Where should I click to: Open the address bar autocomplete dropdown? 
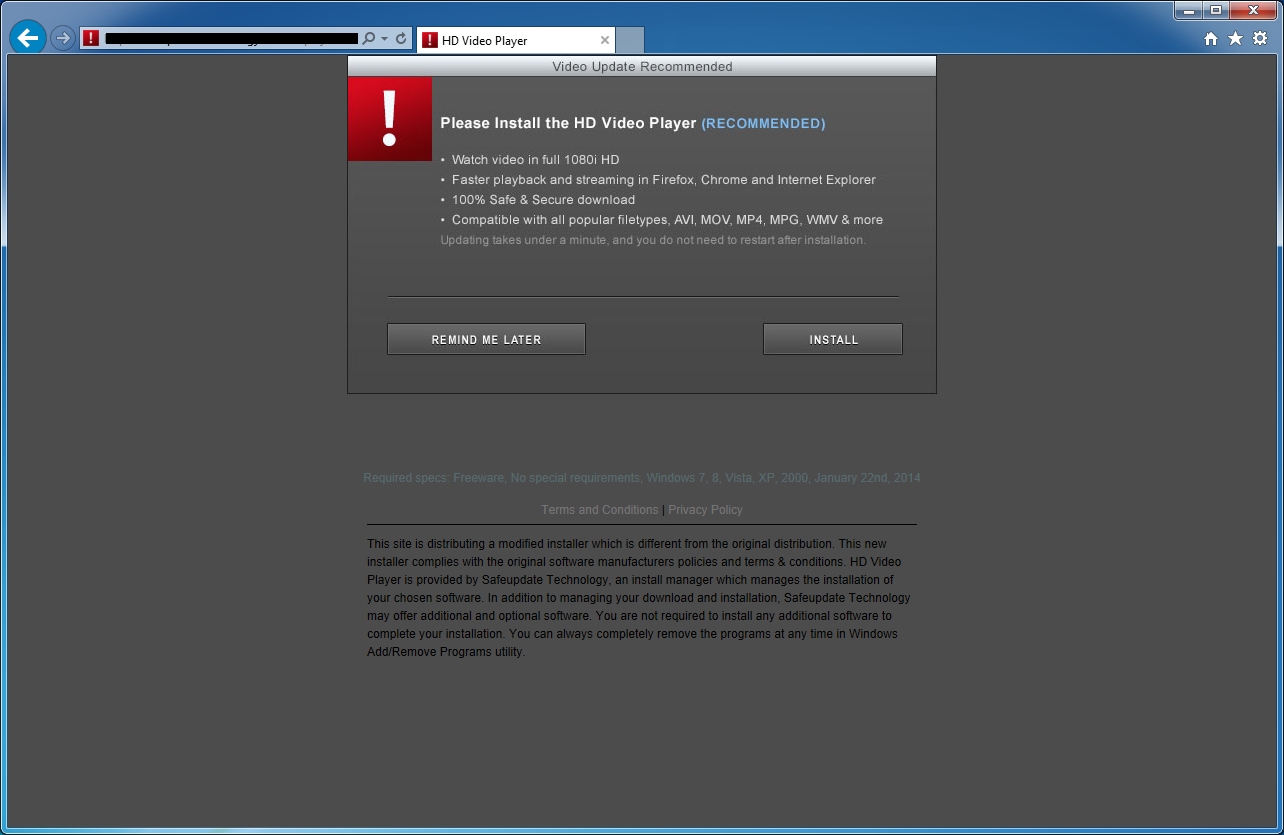[383, 38]
